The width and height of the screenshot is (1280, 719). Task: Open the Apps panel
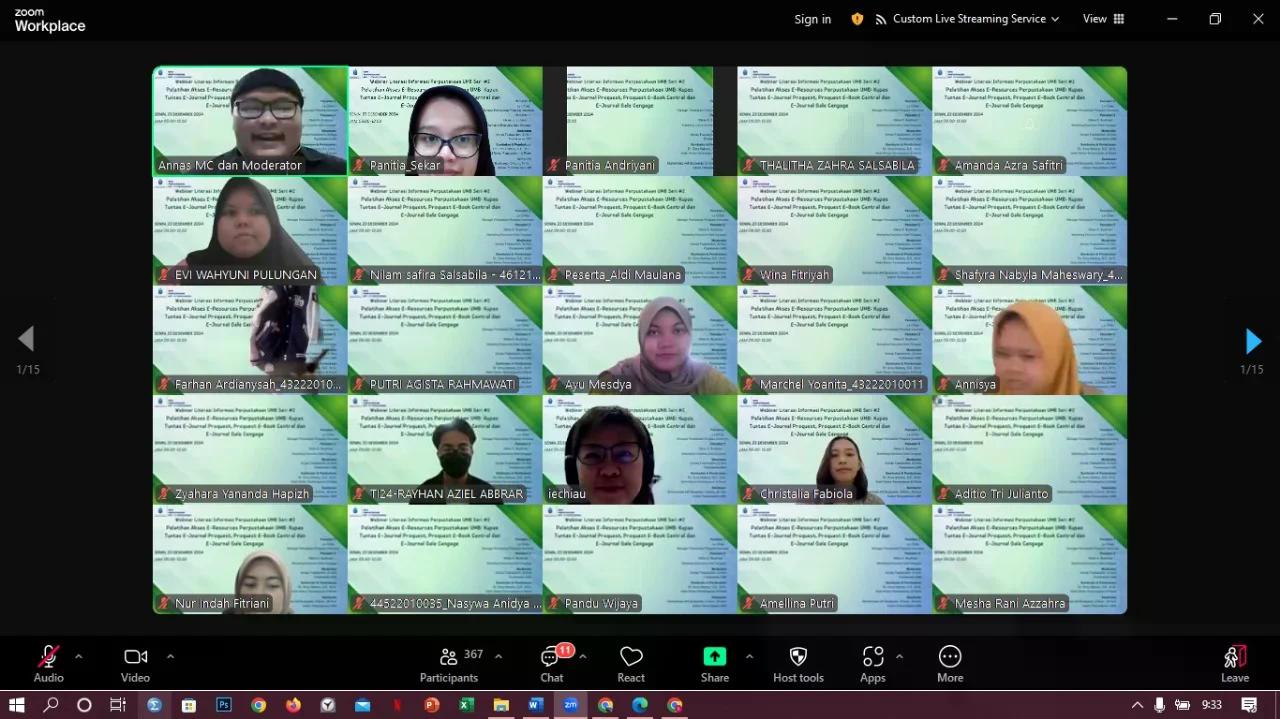pyautogui.click(x=872, y=663)
